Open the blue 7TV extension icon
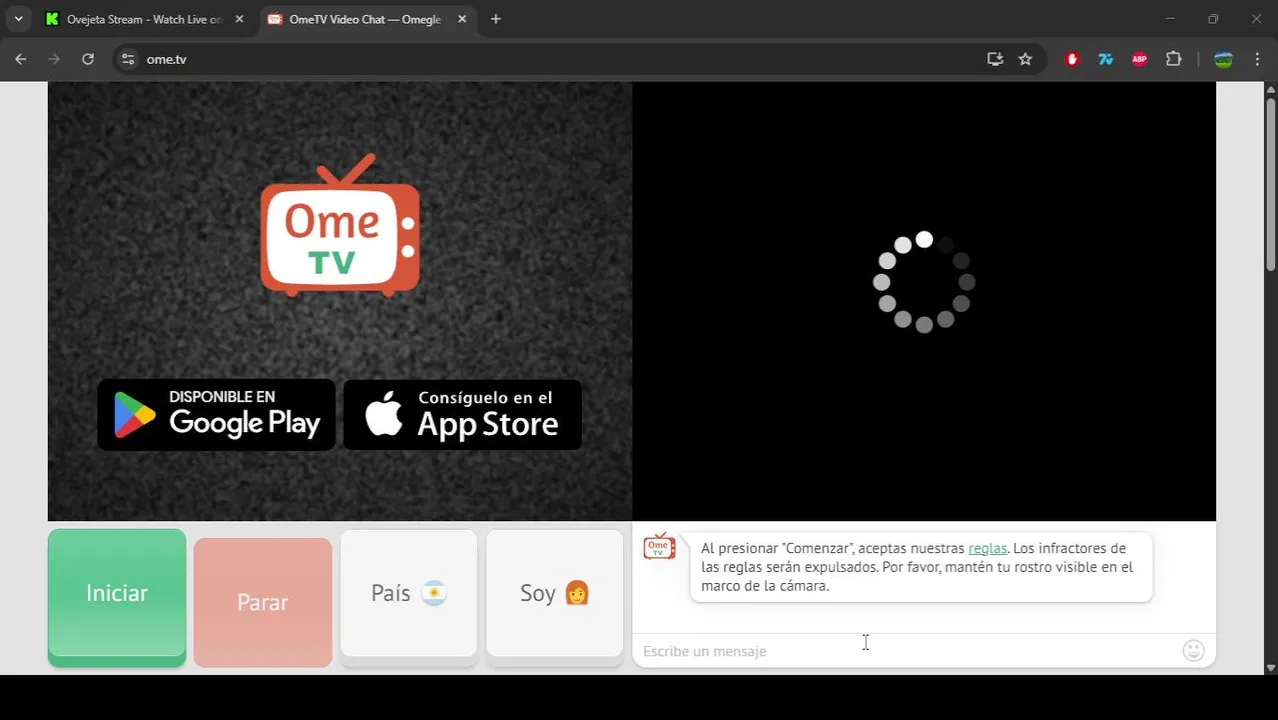The height and width of the screenshot is (720, 1278). coord(1106,59)
